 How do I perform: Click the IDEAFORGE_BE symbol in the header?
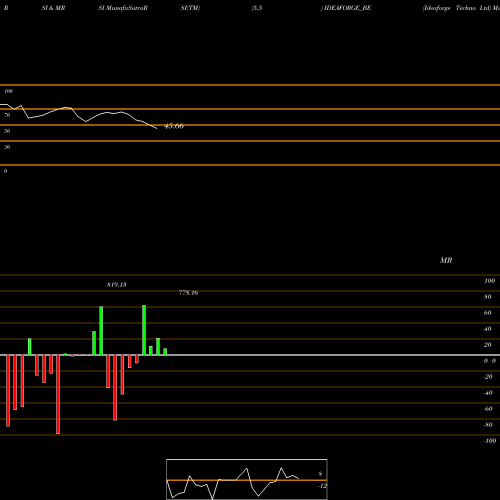(347, 8)
